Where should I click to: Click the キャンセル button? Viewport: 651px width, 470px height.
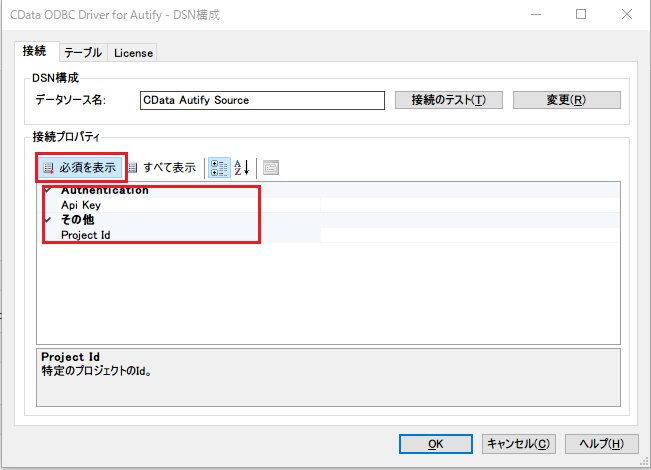[x=519, y=444]
